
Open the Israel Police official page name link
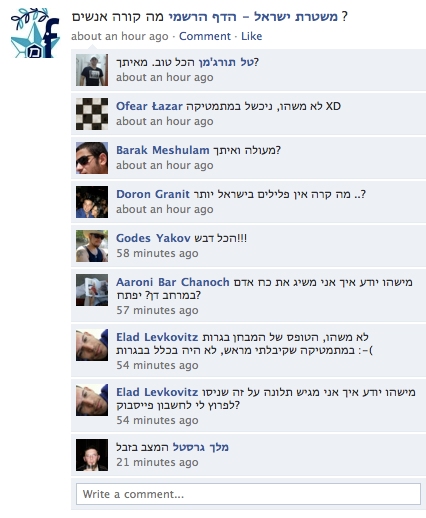coord(253,16)
